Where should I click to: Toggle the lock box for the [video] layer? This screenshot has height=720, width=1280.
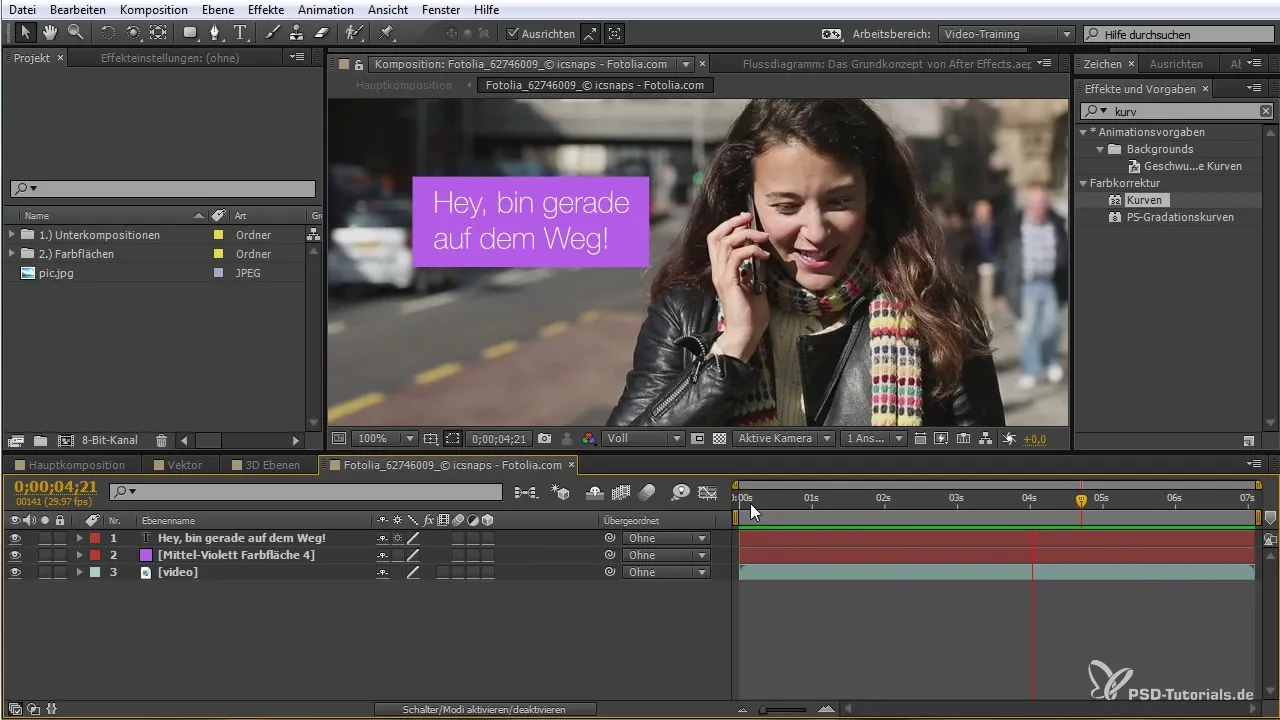(x=60, y=572)
